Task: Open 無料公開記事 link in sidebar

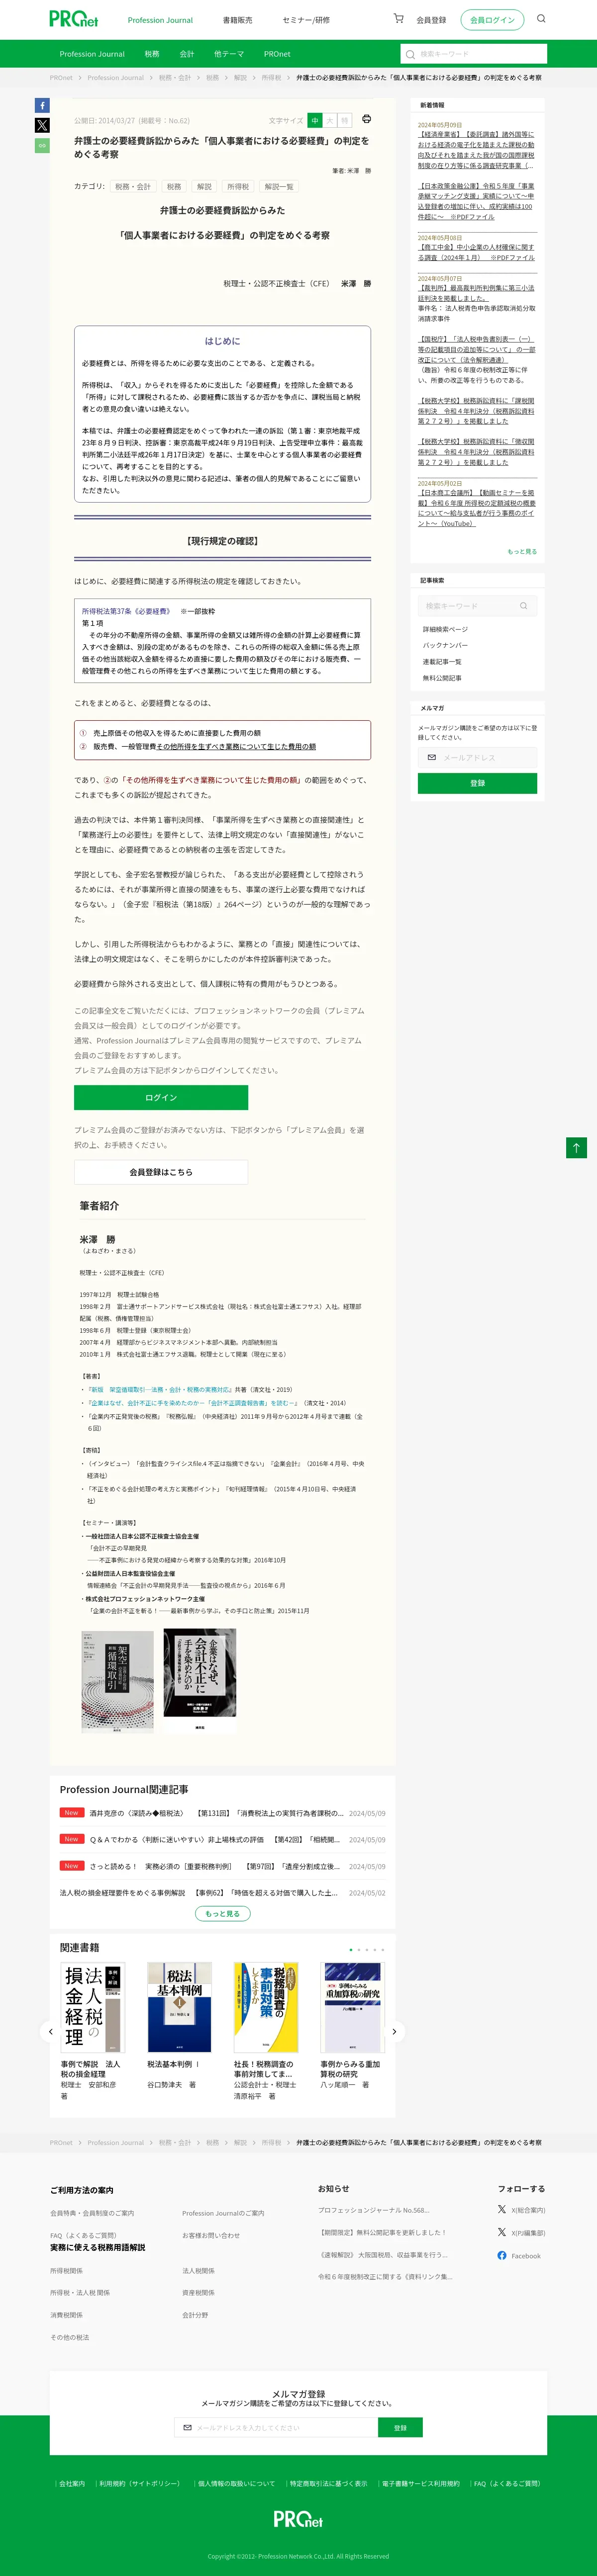Action: click(442, 678)
